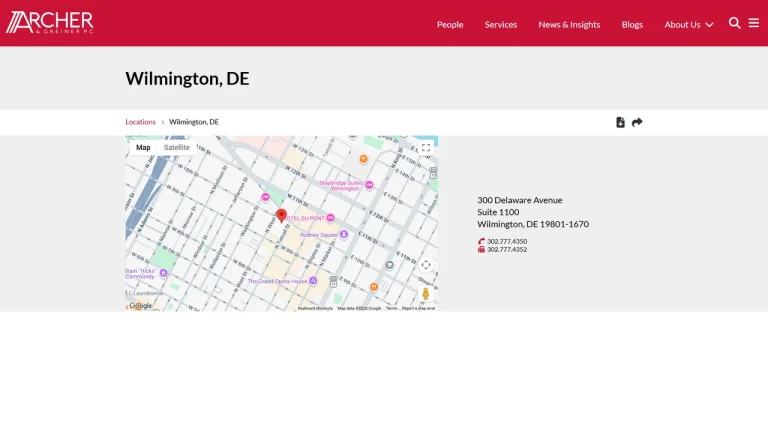Call phone number 302.777.4350
Screen dimensions: 768x432
507,241
